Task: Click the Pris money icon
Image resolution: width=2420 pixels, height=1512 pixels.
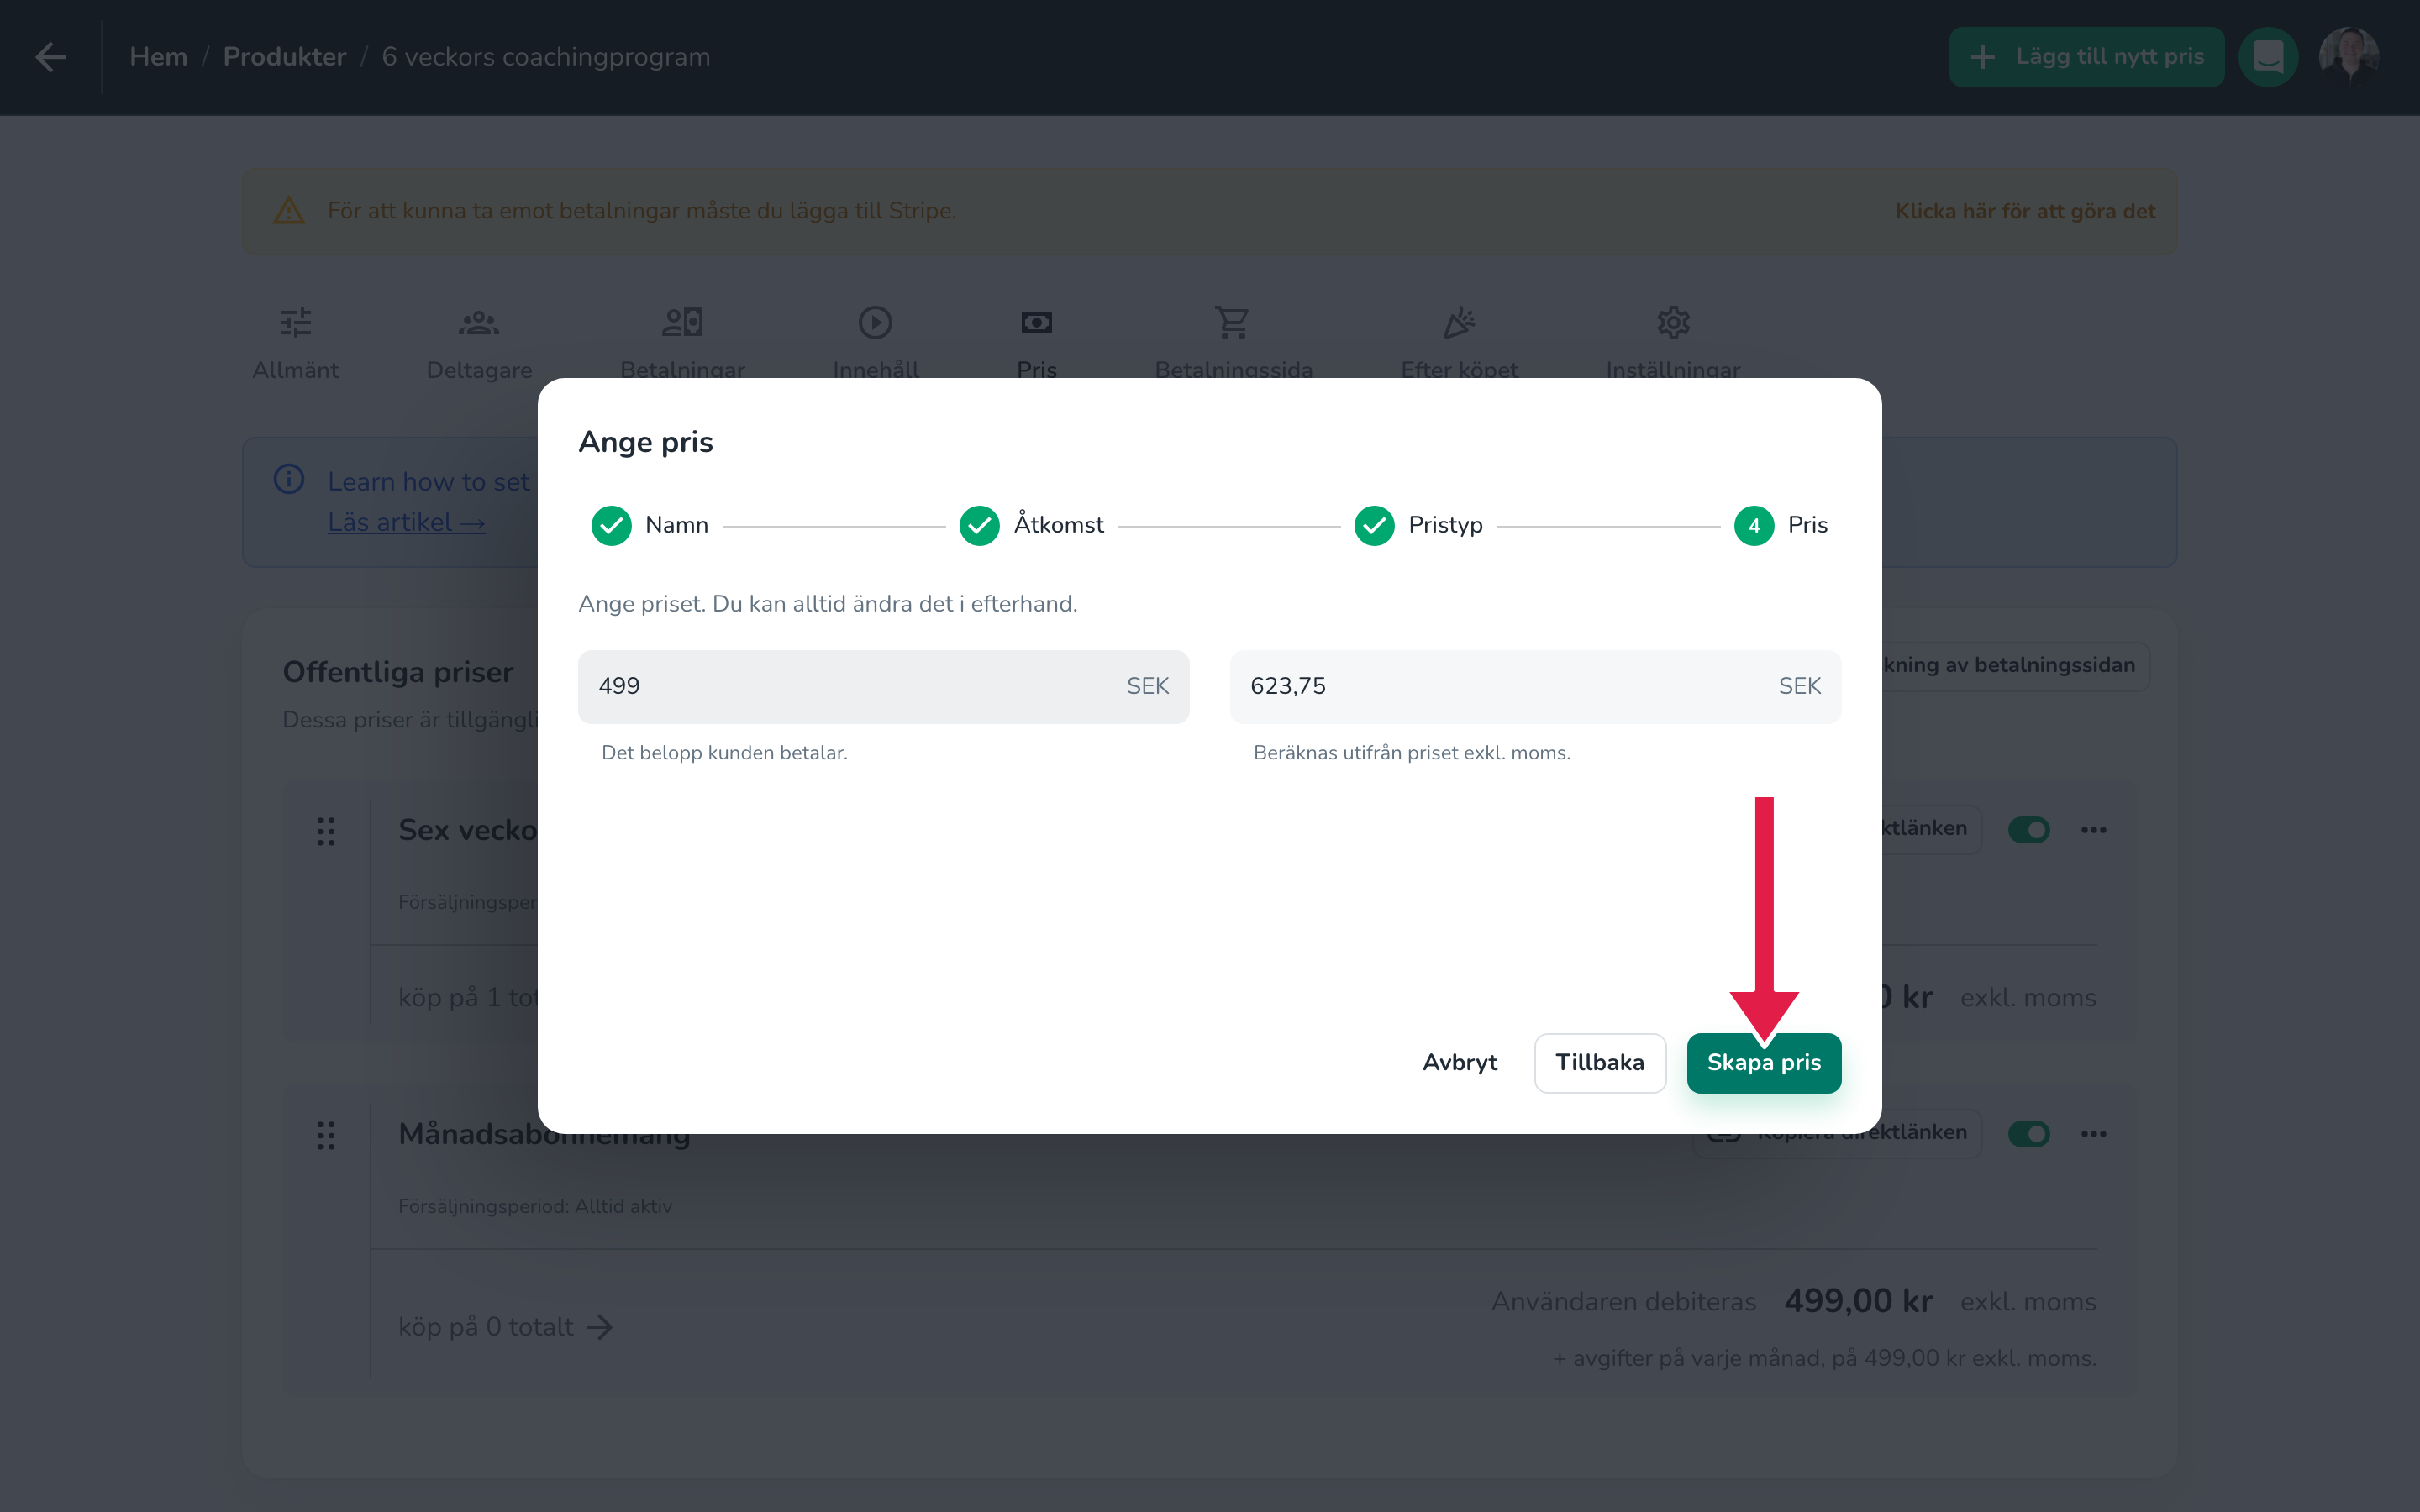Action: [1036, 322]
